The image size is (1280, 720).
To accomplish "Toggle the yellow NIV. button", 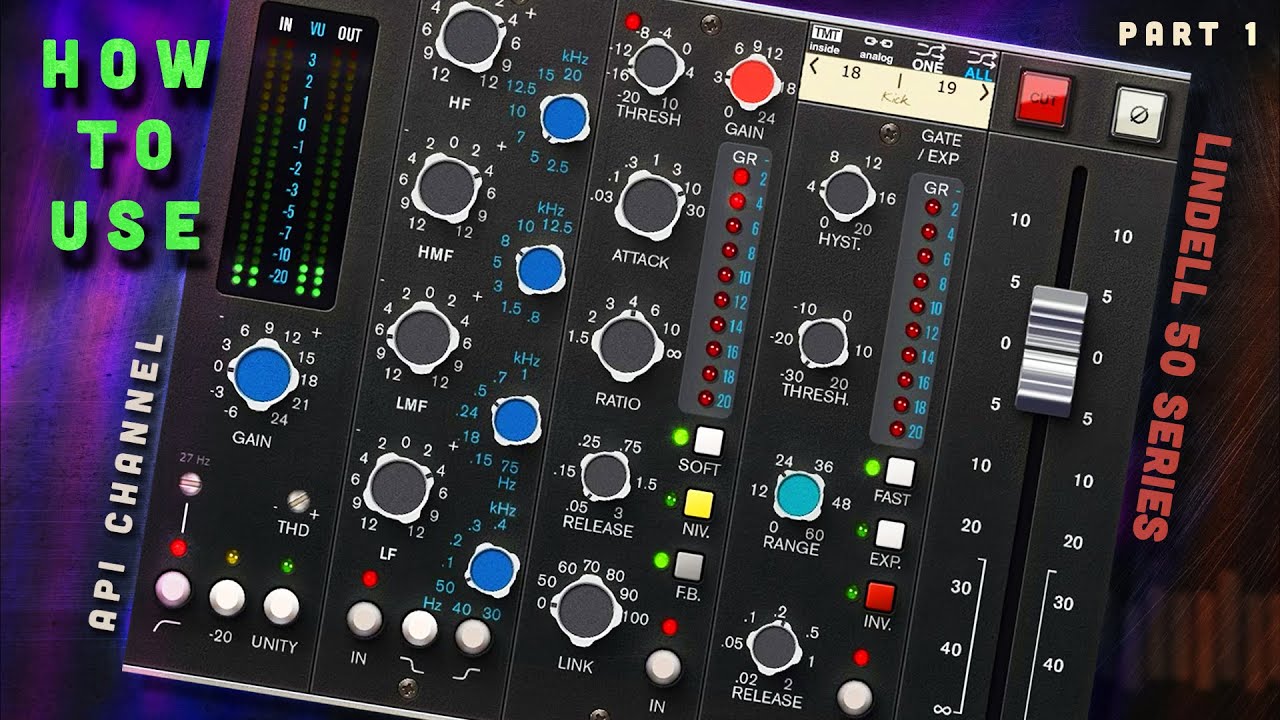I will [x=698, y=503].
